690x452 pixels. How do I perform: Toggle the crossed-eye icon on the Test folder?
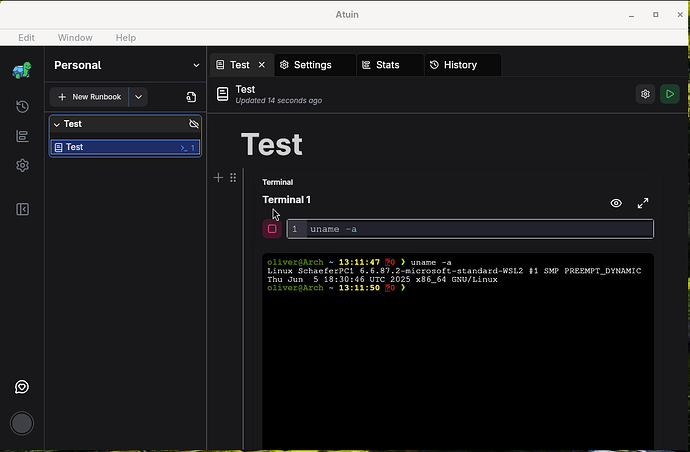(x=194, y=124)
